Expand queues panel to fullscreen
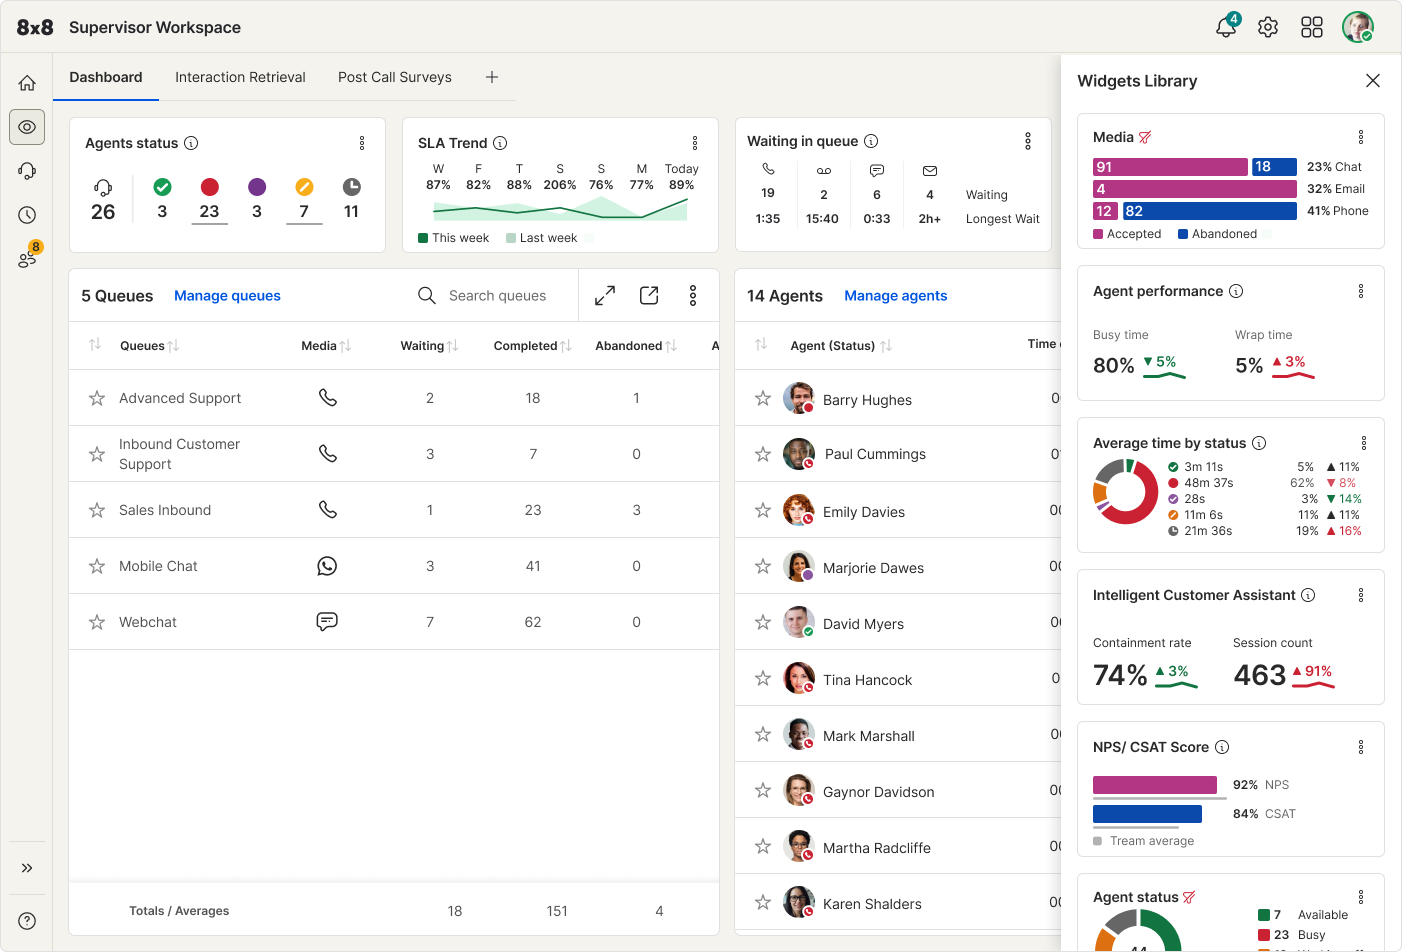Viewport: 1402px width, 952px height. (x=605, y=296)
